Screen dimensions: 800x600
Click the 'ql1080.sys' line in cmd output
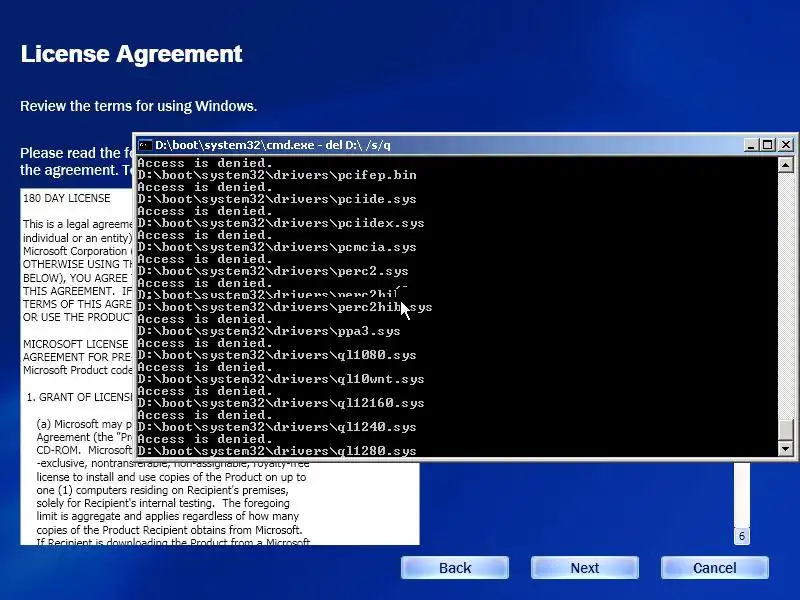coord(277,355)
